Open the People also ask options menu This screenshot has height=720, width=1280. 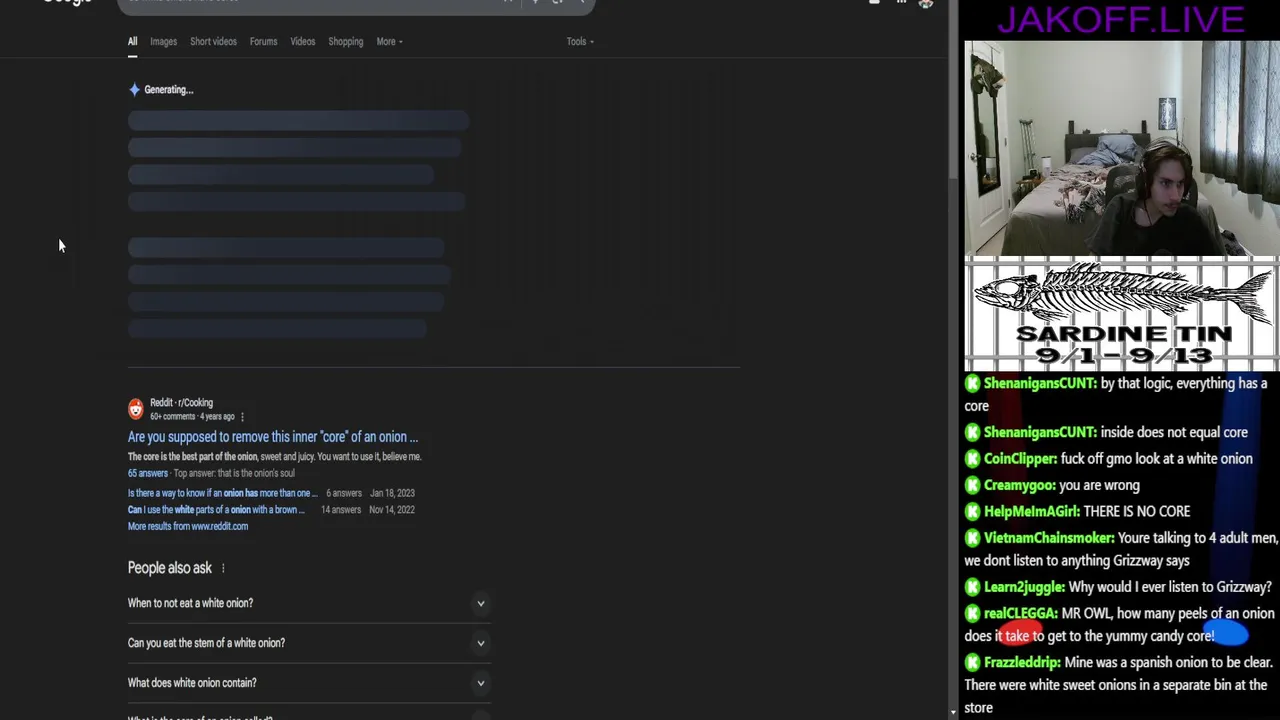(223, 568)
